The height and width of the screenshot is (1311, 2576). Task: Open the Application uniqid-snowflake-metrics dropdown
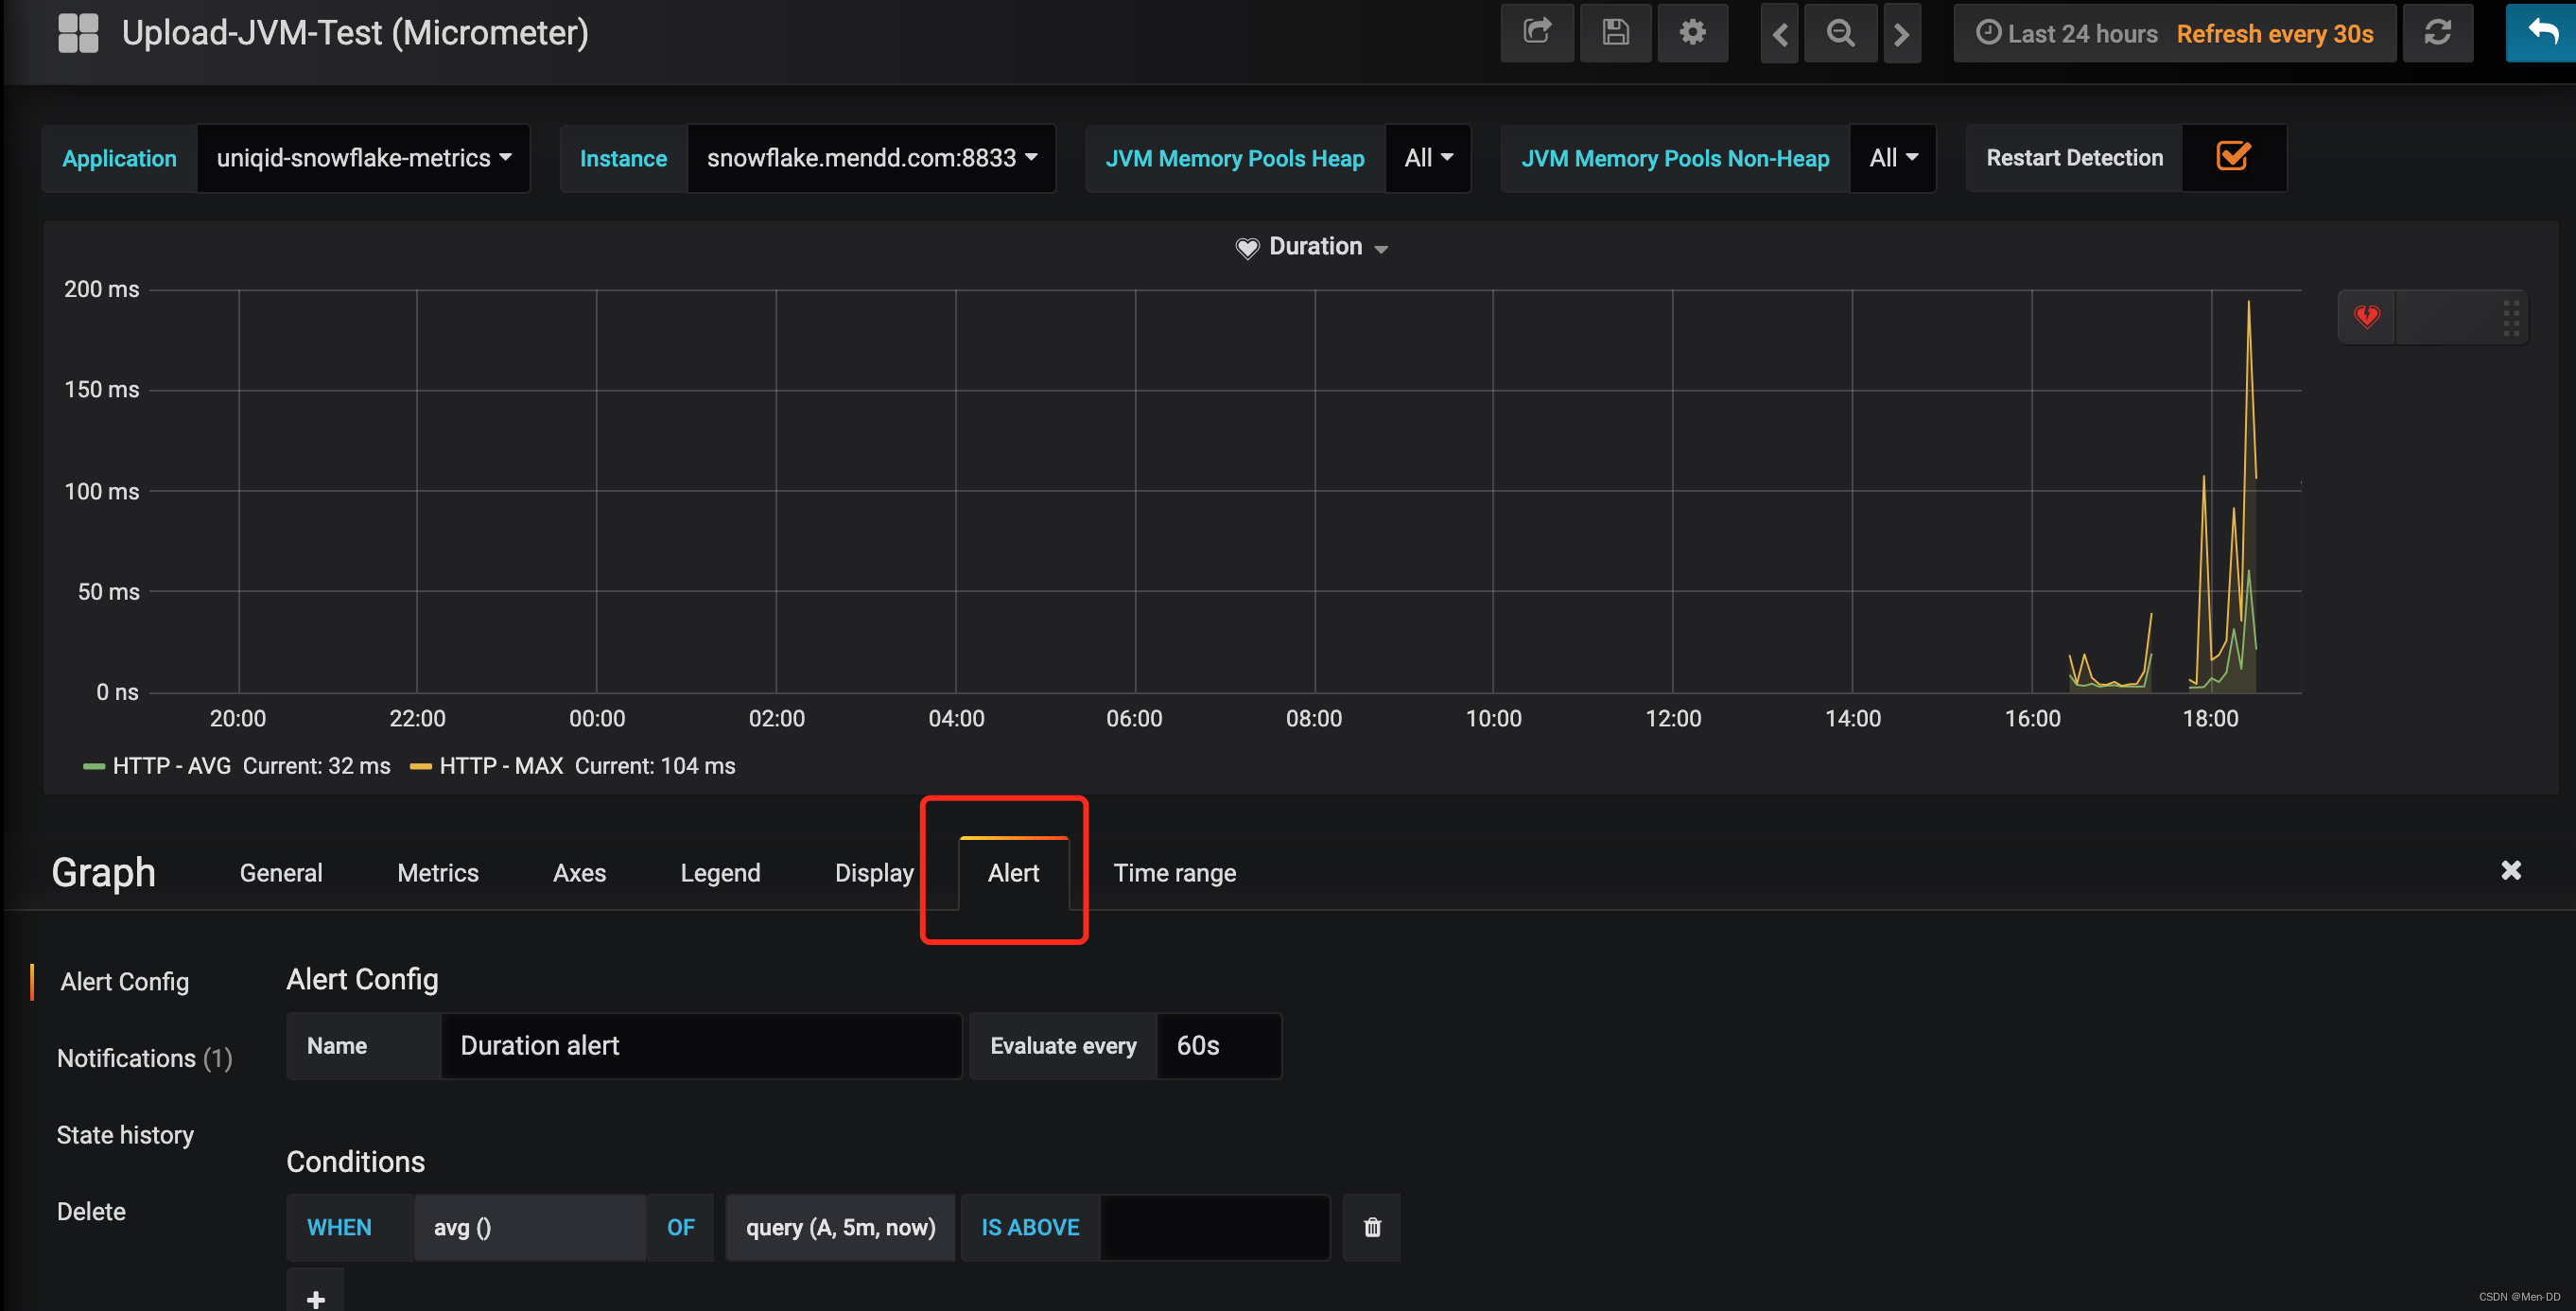(363, 158)
